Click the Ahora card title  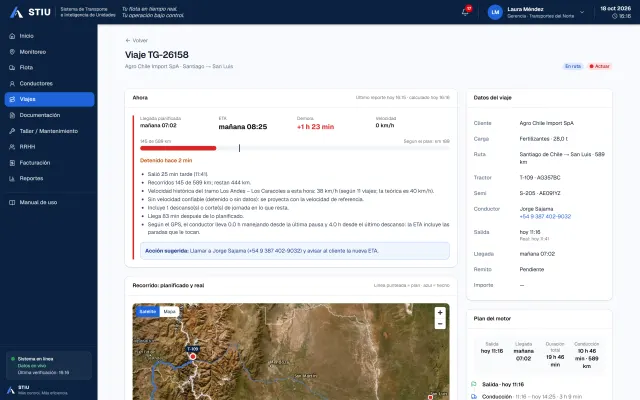[x=140, y=98]
